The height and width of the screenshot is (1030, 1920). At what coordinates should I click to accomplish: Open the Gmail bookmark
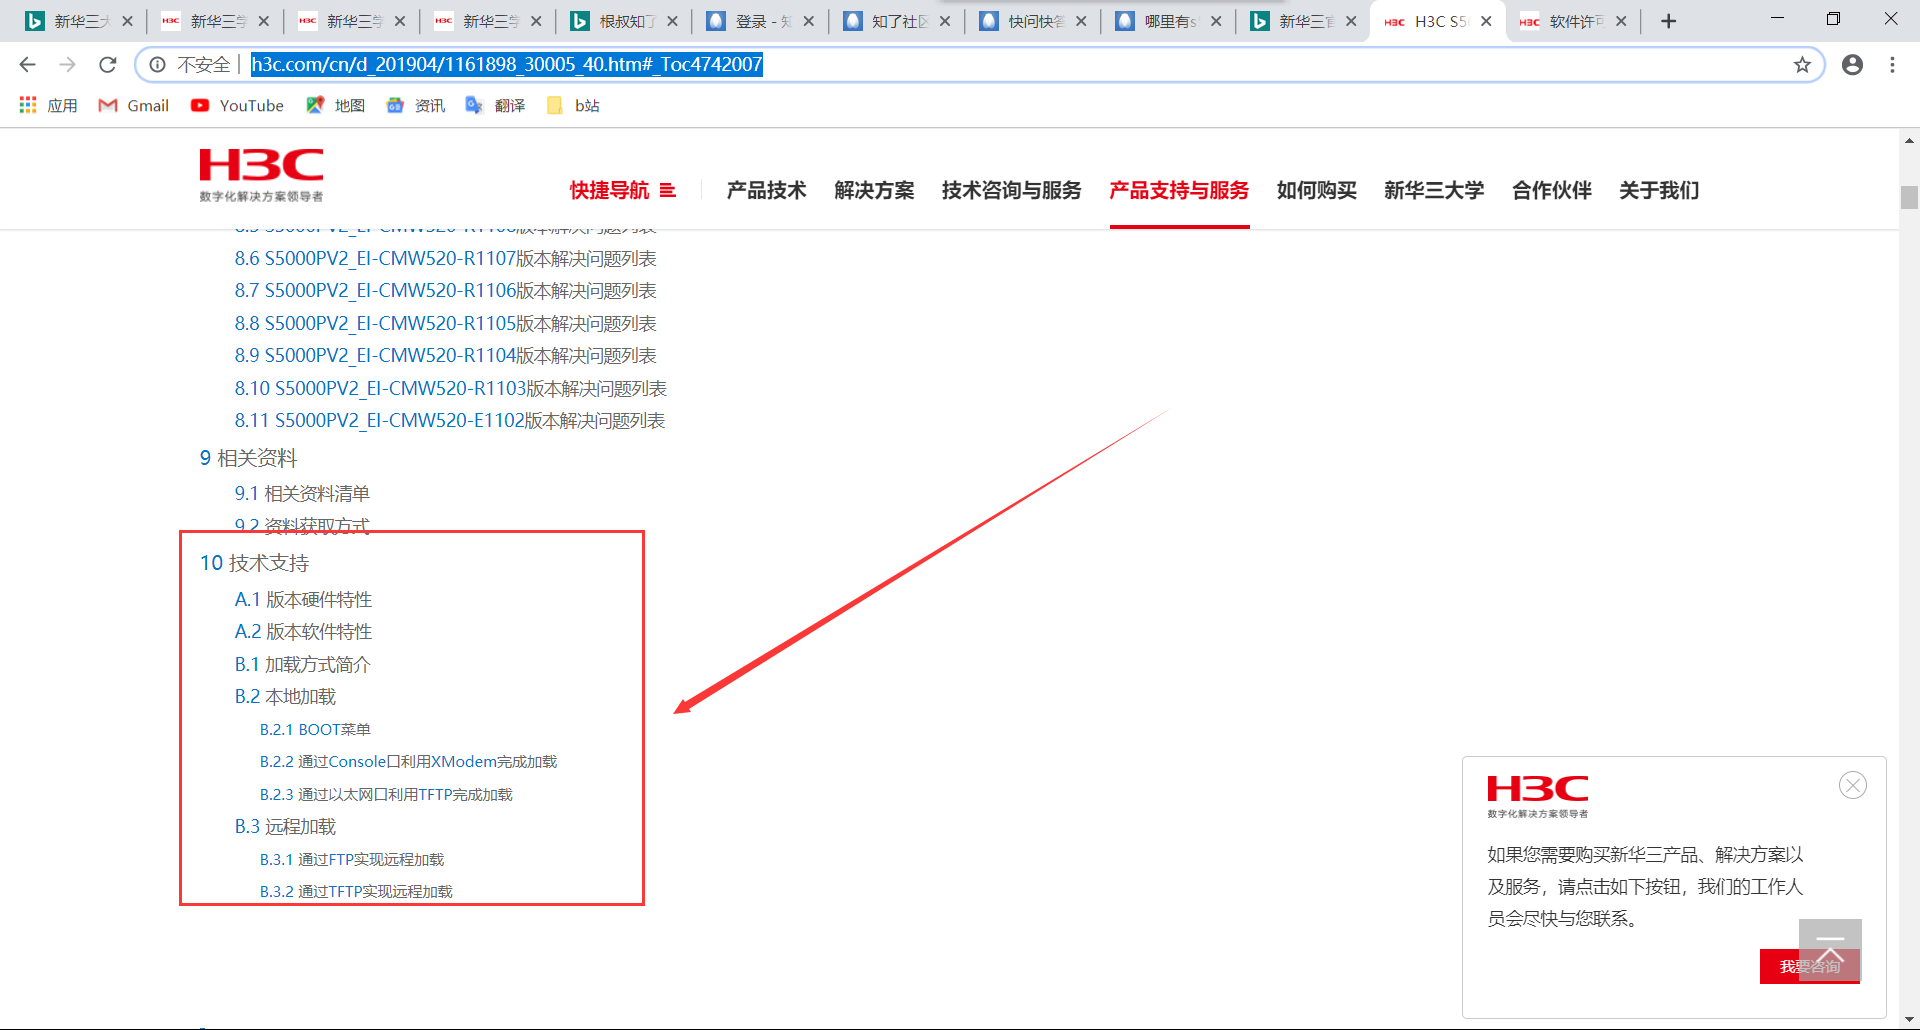point(133,105)
